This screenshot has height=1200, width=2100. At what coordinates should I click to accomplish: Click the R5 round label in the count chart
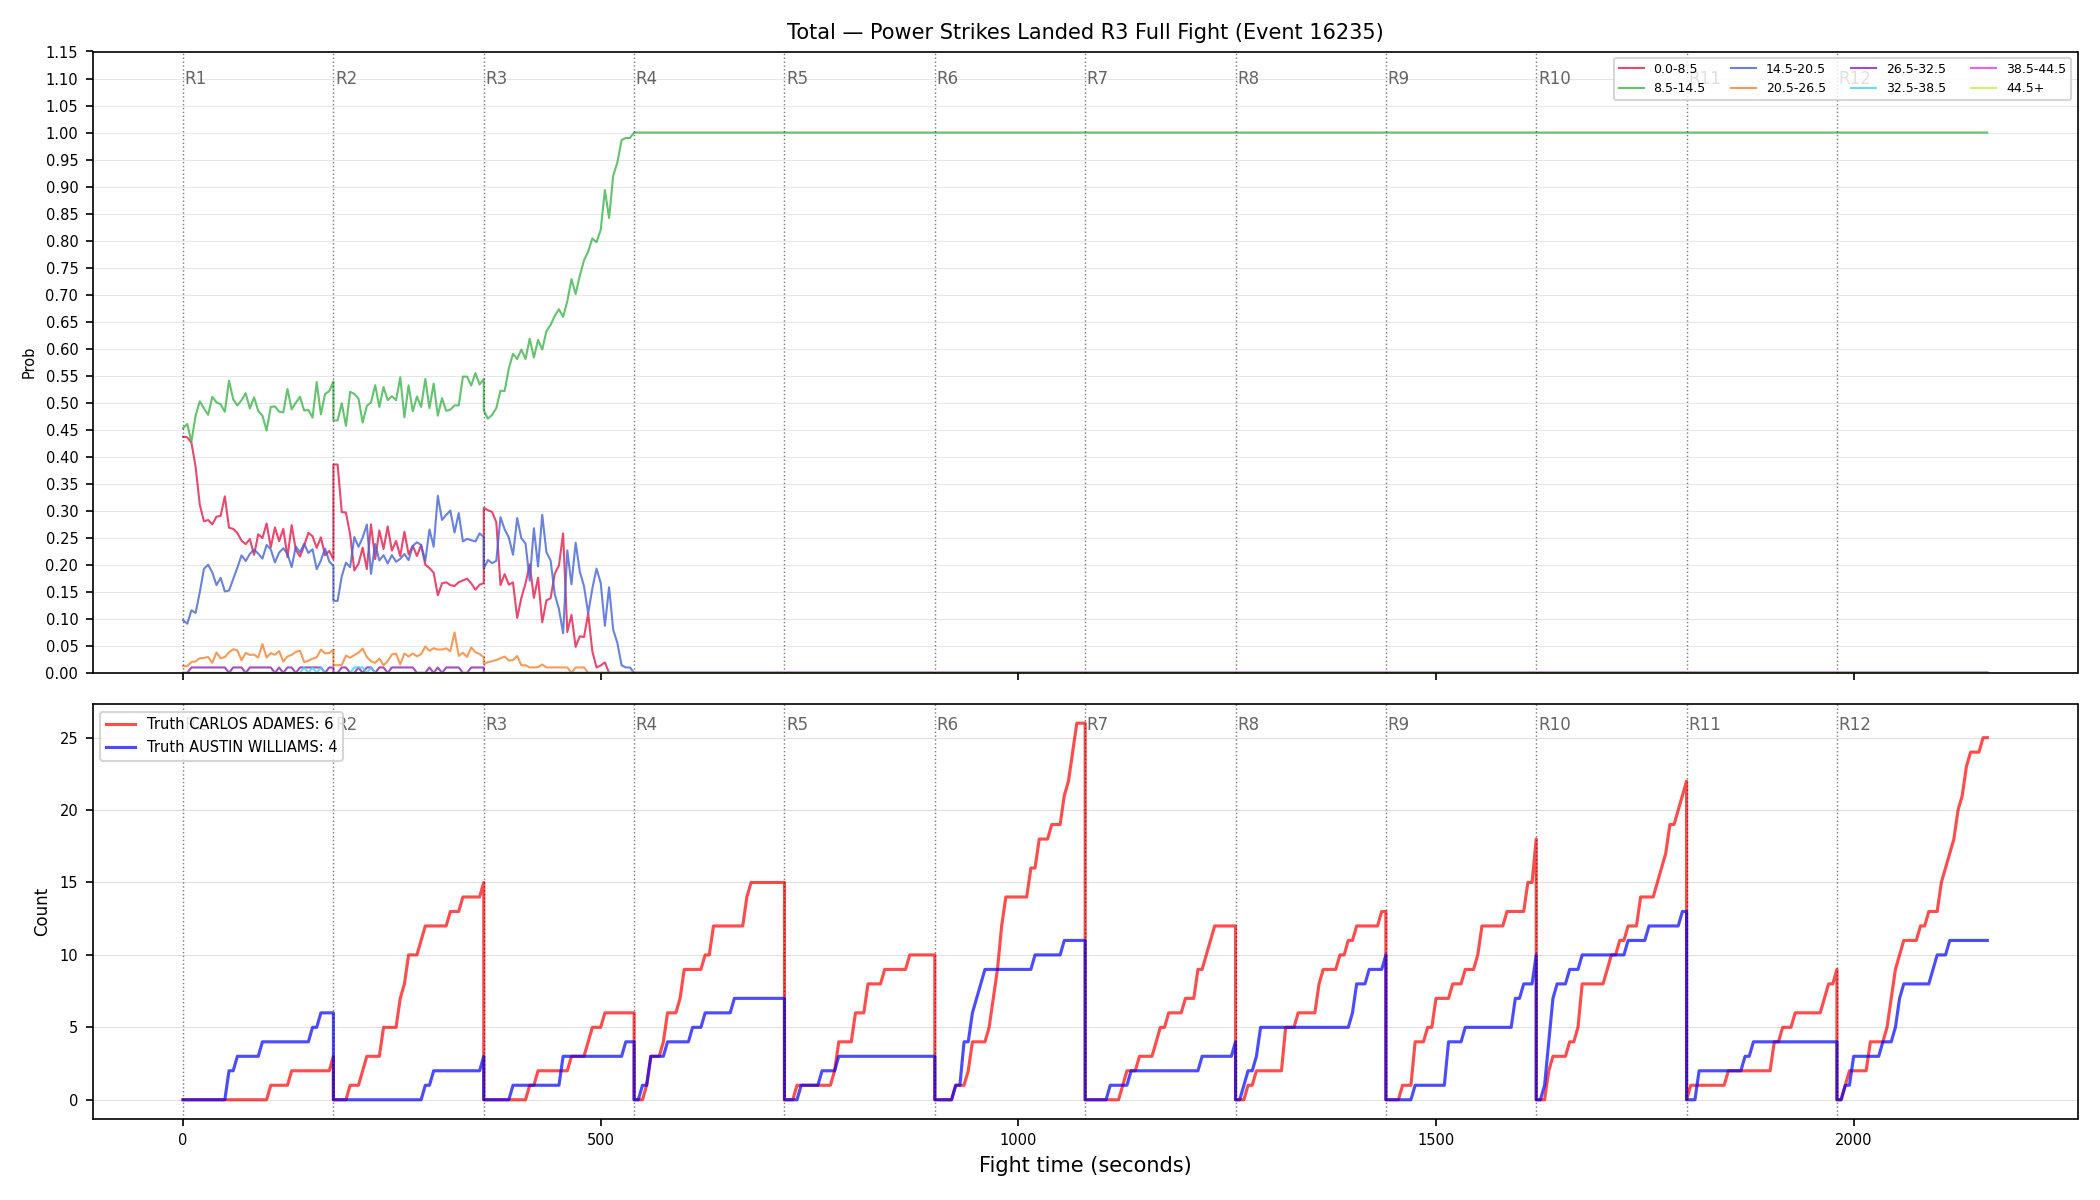pyautogui.click(x=797, y=724)
